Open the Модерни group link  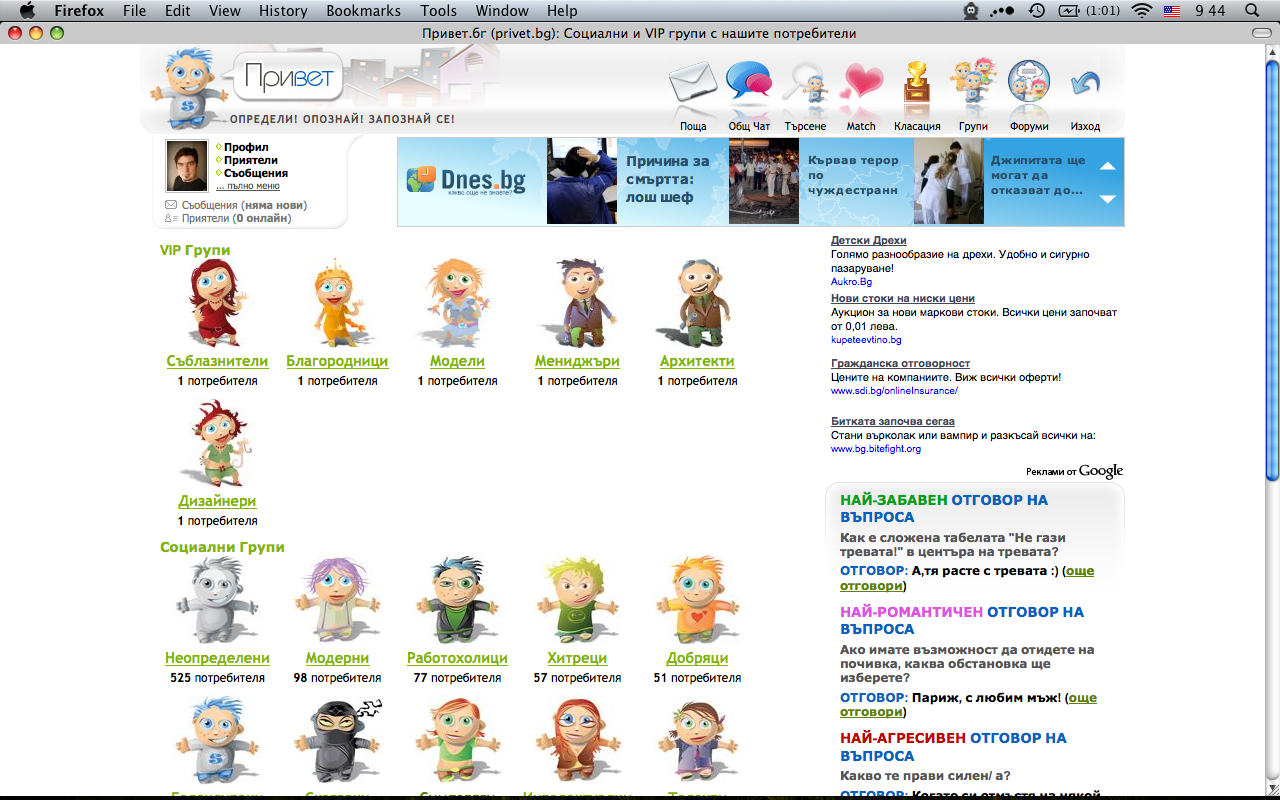(337, 658)
